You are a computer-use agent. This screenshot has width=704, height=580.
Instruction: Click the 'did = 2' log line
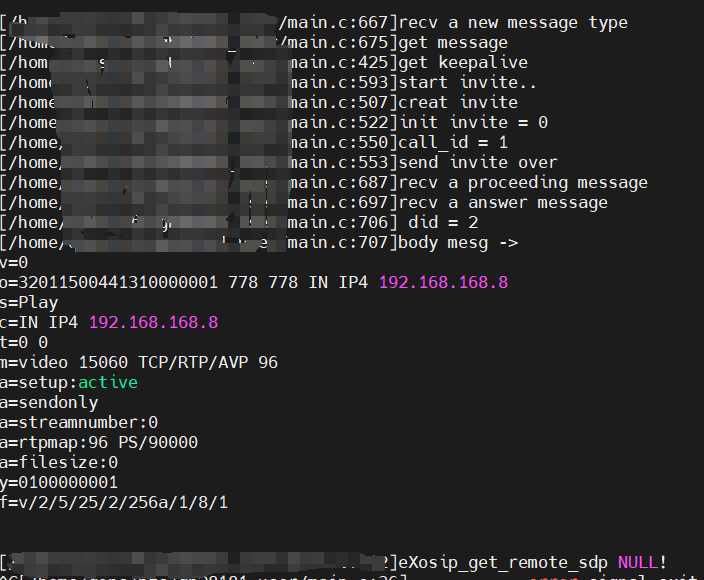(x=443, y=223)
